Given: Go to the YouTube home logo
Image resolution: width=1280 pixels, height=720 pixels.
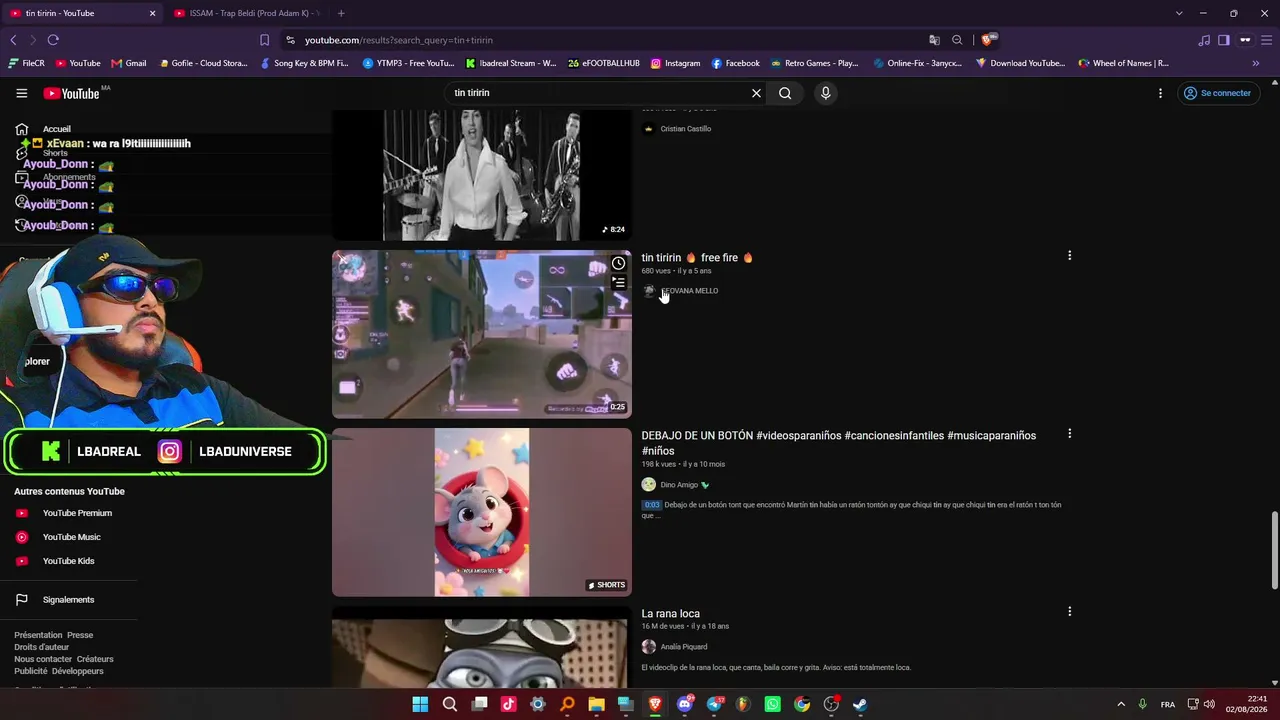Looking at the screenshot, I should point(72,93).
